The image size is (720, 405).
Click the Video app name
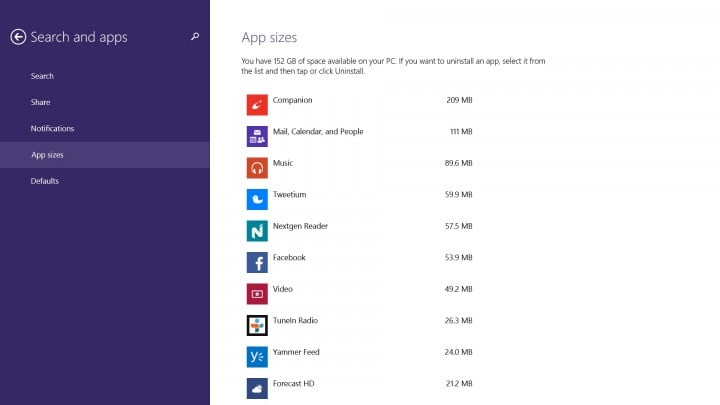(x=283, y=289)
